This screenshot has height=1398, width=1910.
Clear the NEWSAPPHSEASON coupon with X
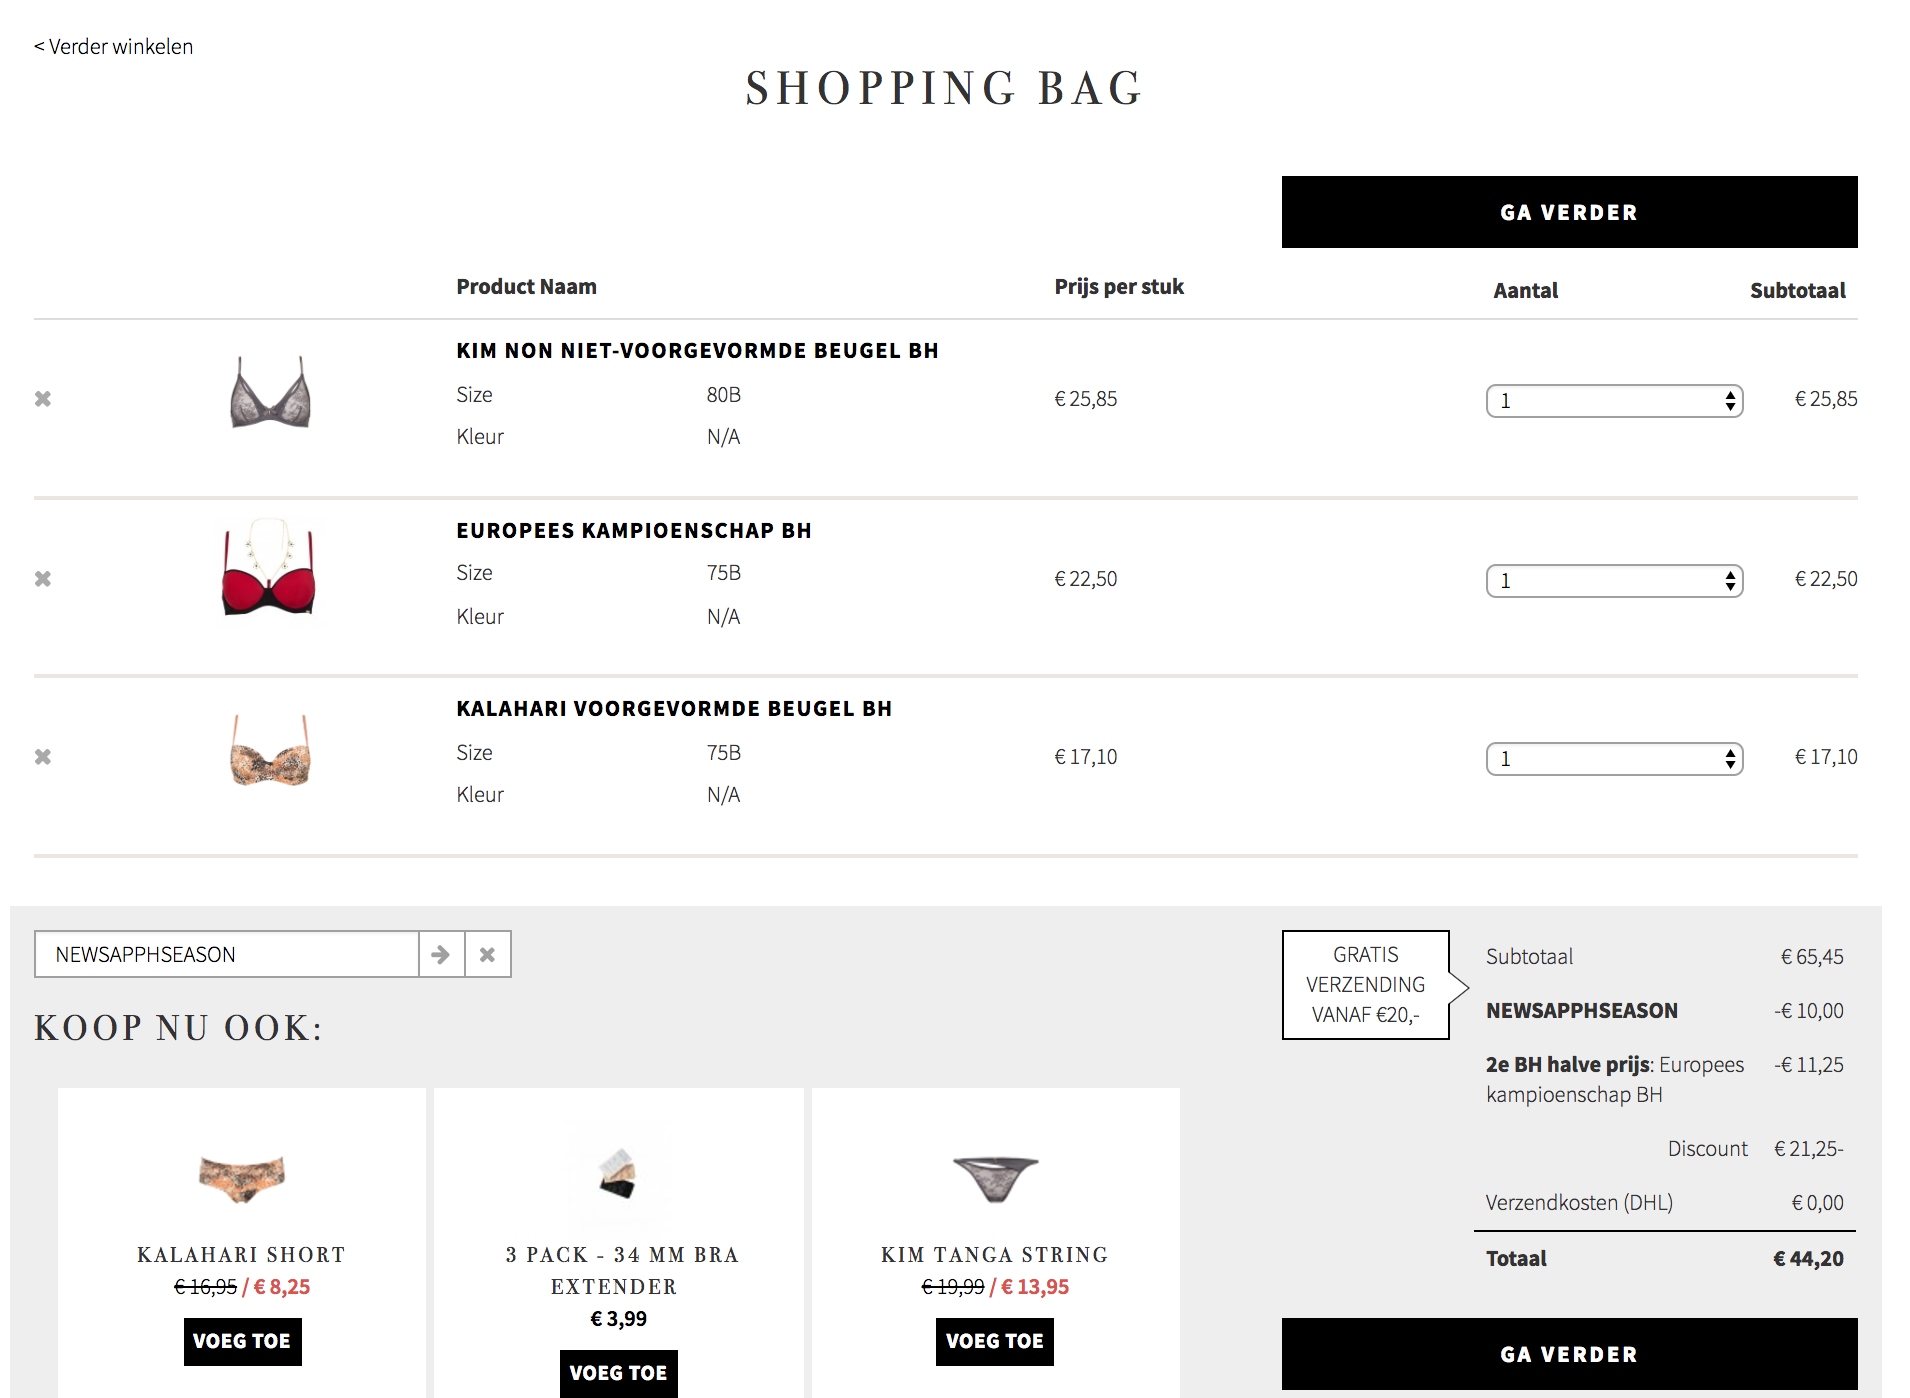488,955
